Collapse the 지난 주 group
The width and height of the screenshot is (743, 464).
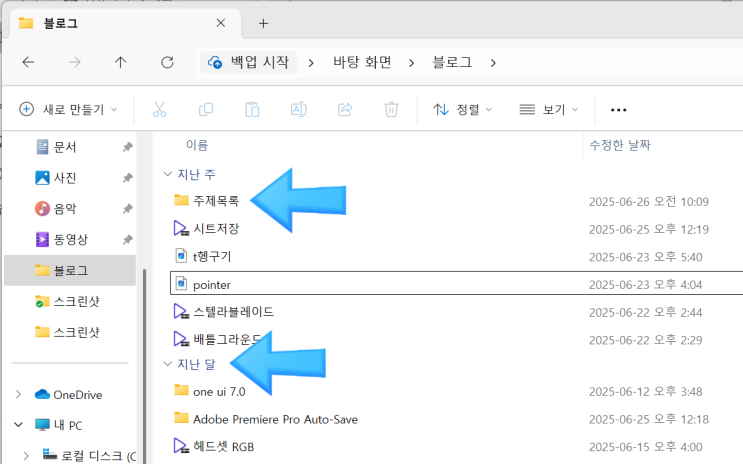[167, 174]
